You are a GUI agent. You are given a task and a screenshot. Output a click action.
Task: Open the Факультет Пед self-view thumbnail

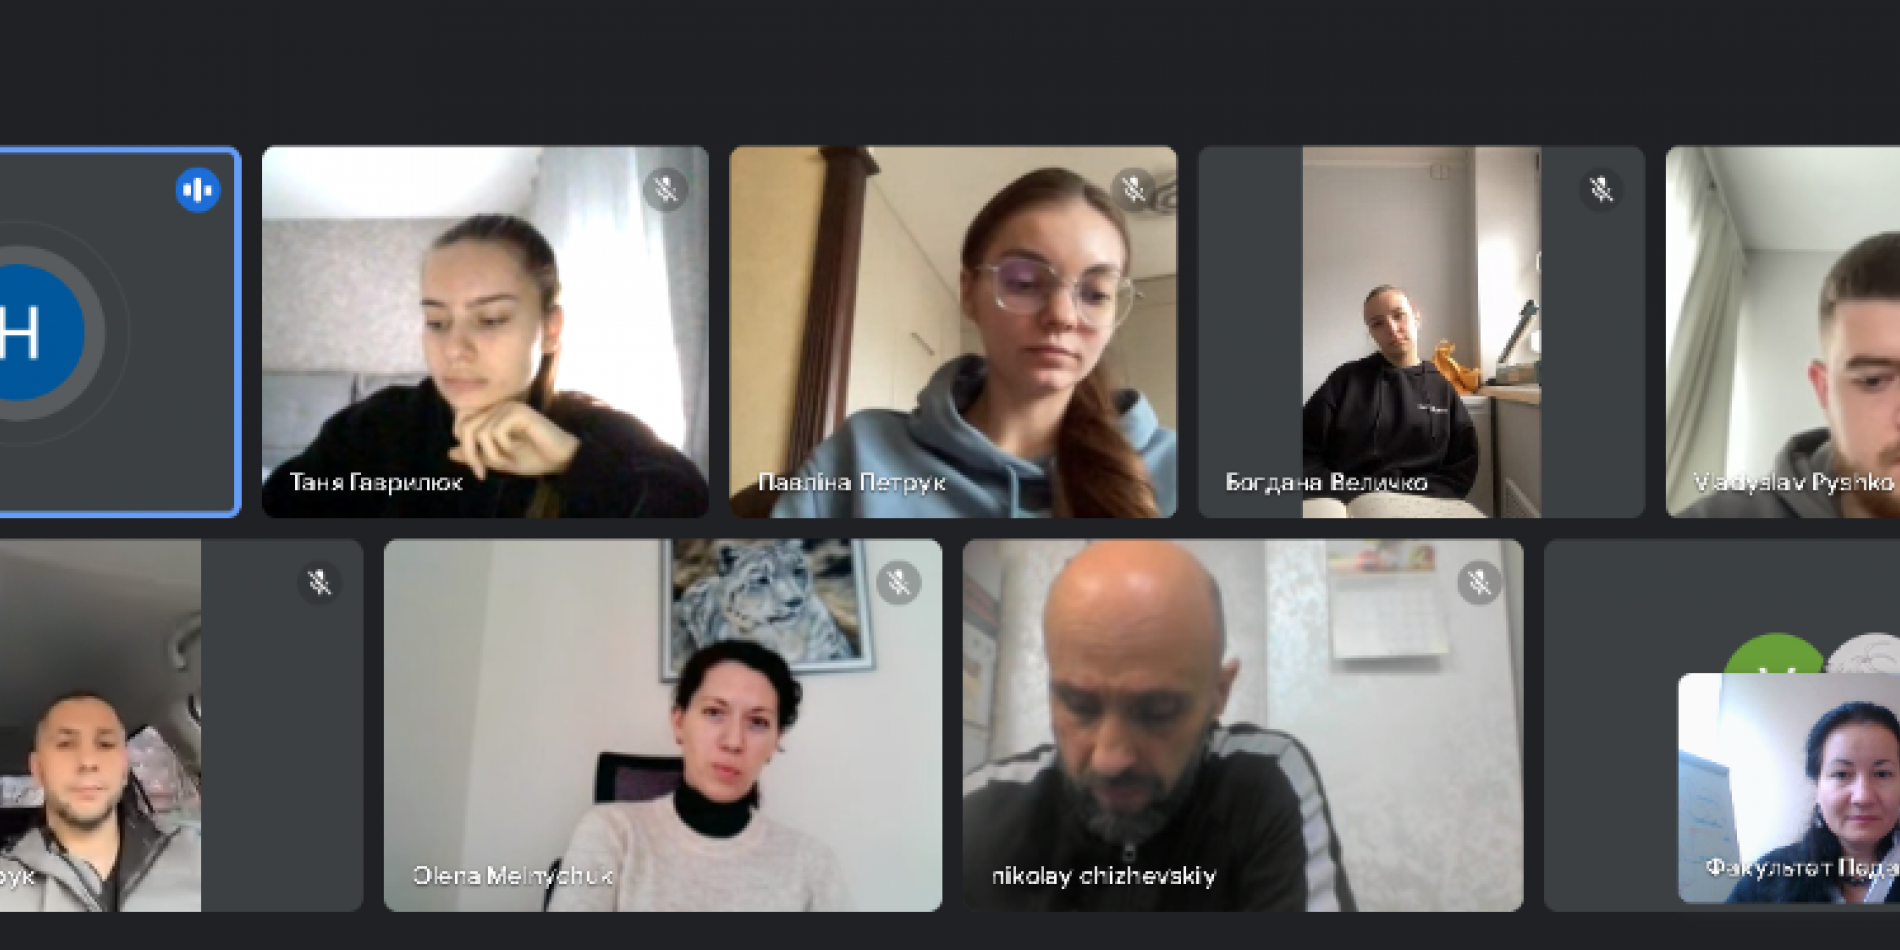[1789, 788]
